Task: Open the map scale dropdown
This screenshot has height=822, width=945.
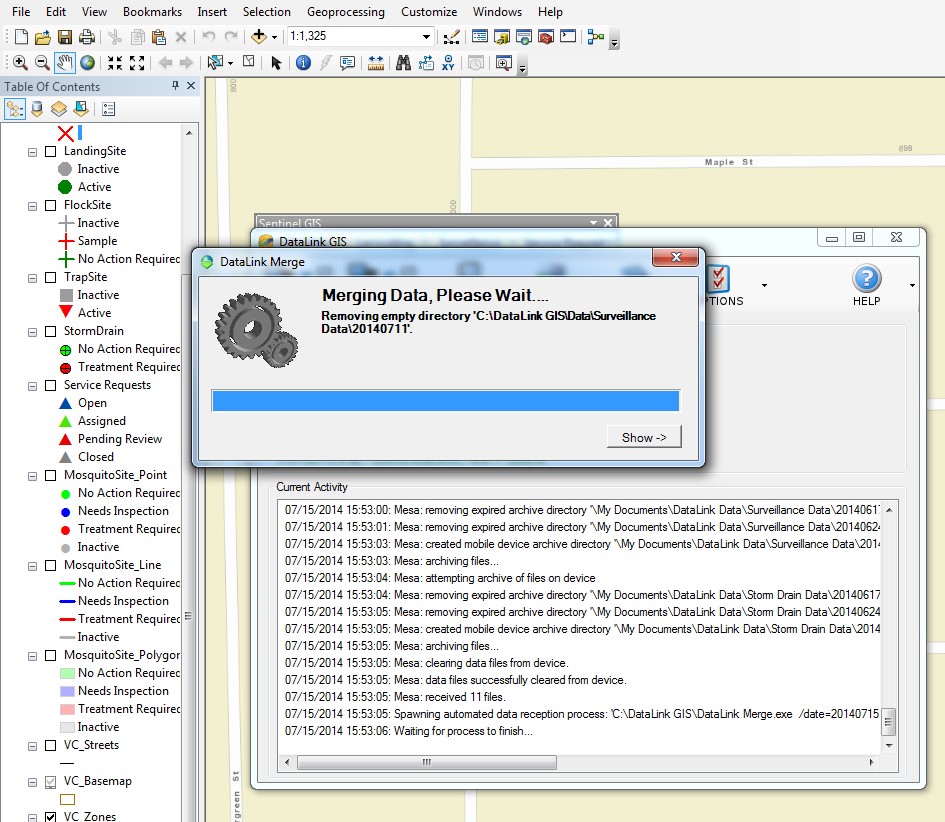Action: 426,37
